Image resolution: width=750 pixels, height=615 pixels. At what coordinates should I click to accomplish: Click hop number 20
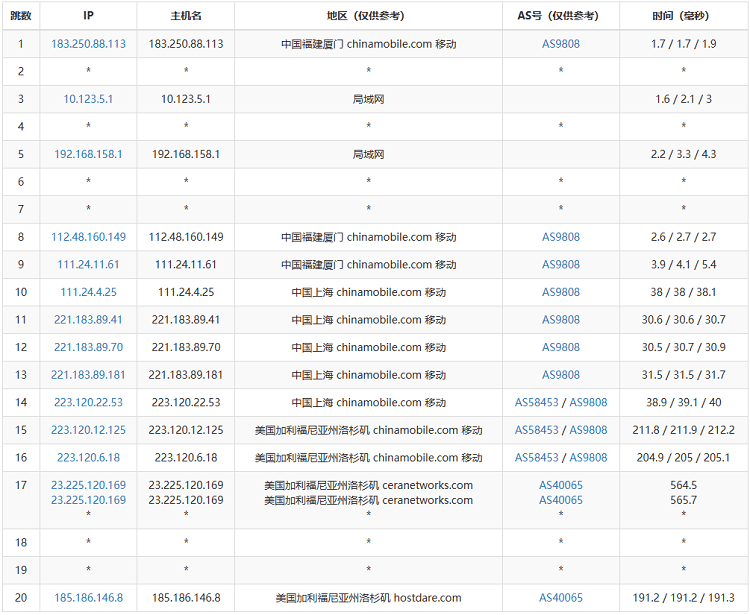(21, 598)
